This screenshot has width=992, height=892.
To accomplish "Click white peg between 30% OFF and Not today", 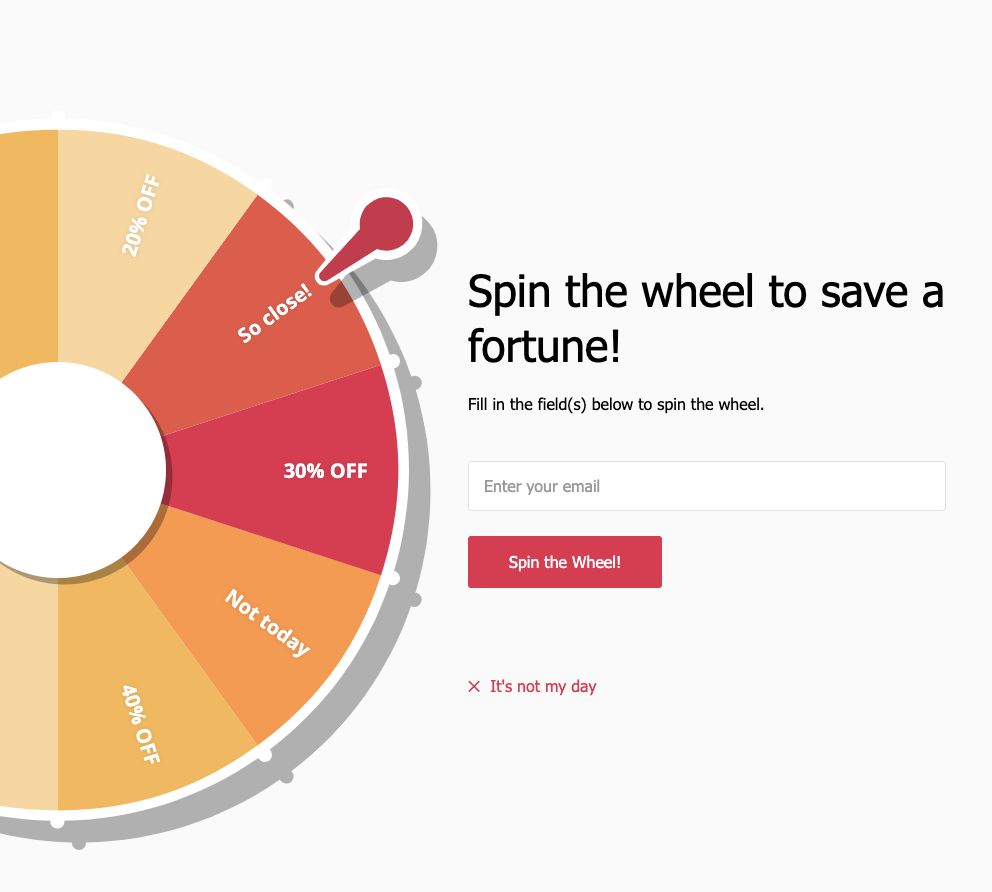I will [392, 578].
